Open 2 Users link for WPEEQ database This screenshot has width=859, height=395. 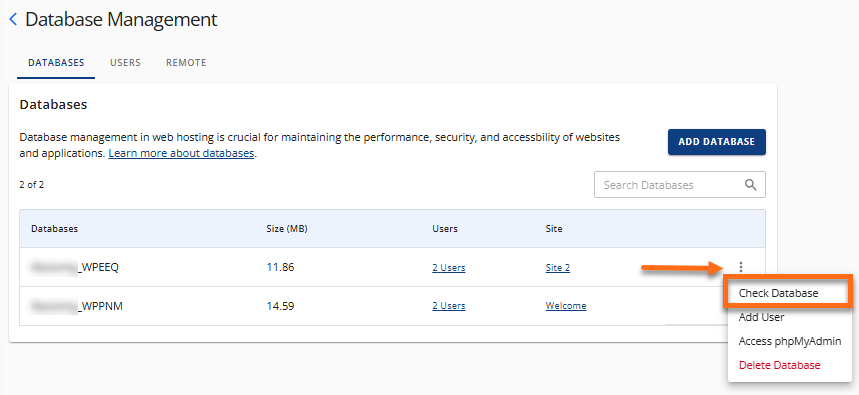[449, 268]
